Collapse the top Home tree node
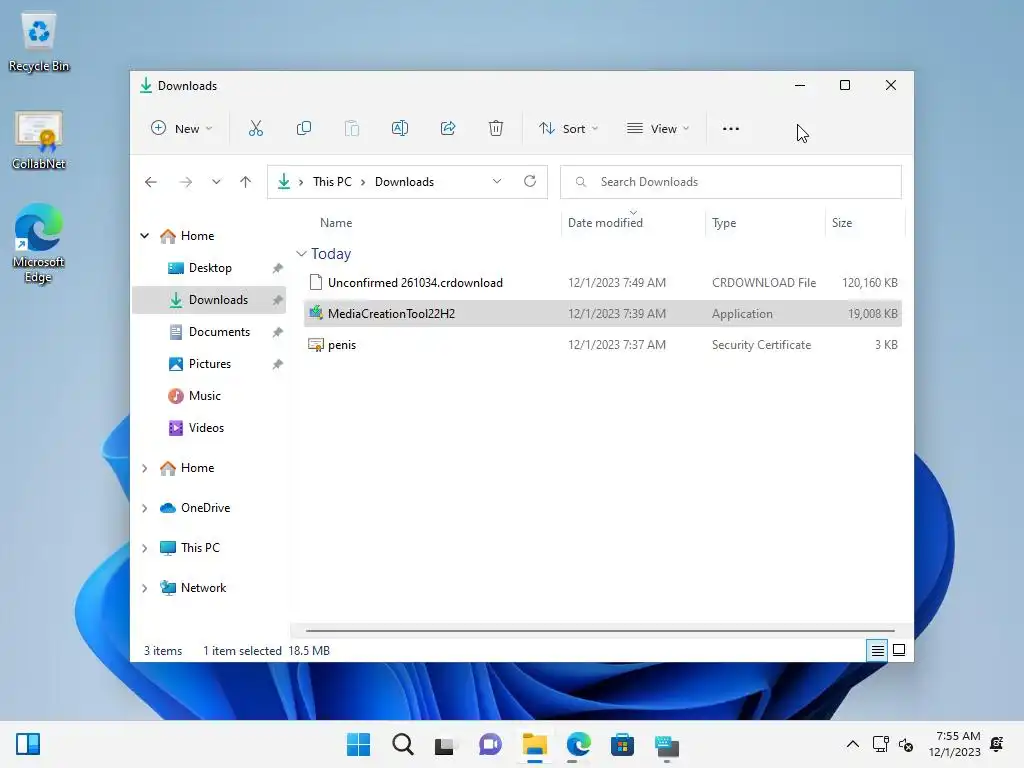The width and height of the screenshot is (1024, 768). [x=144, y=236]
